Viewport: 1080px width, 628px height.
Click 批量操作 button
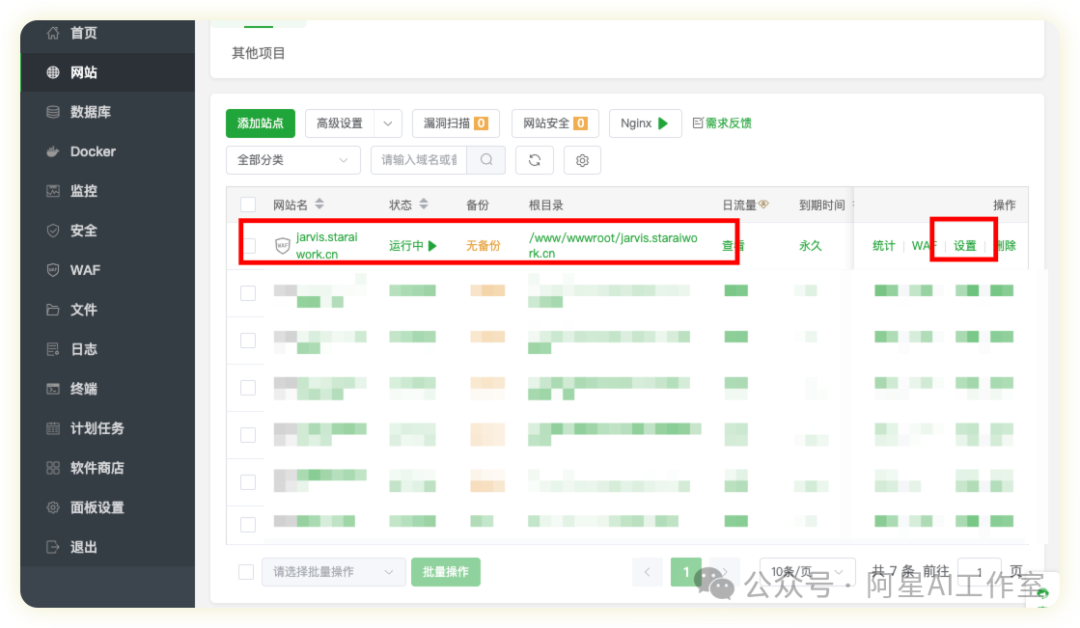pyautogui.click(x=446, y=572)
